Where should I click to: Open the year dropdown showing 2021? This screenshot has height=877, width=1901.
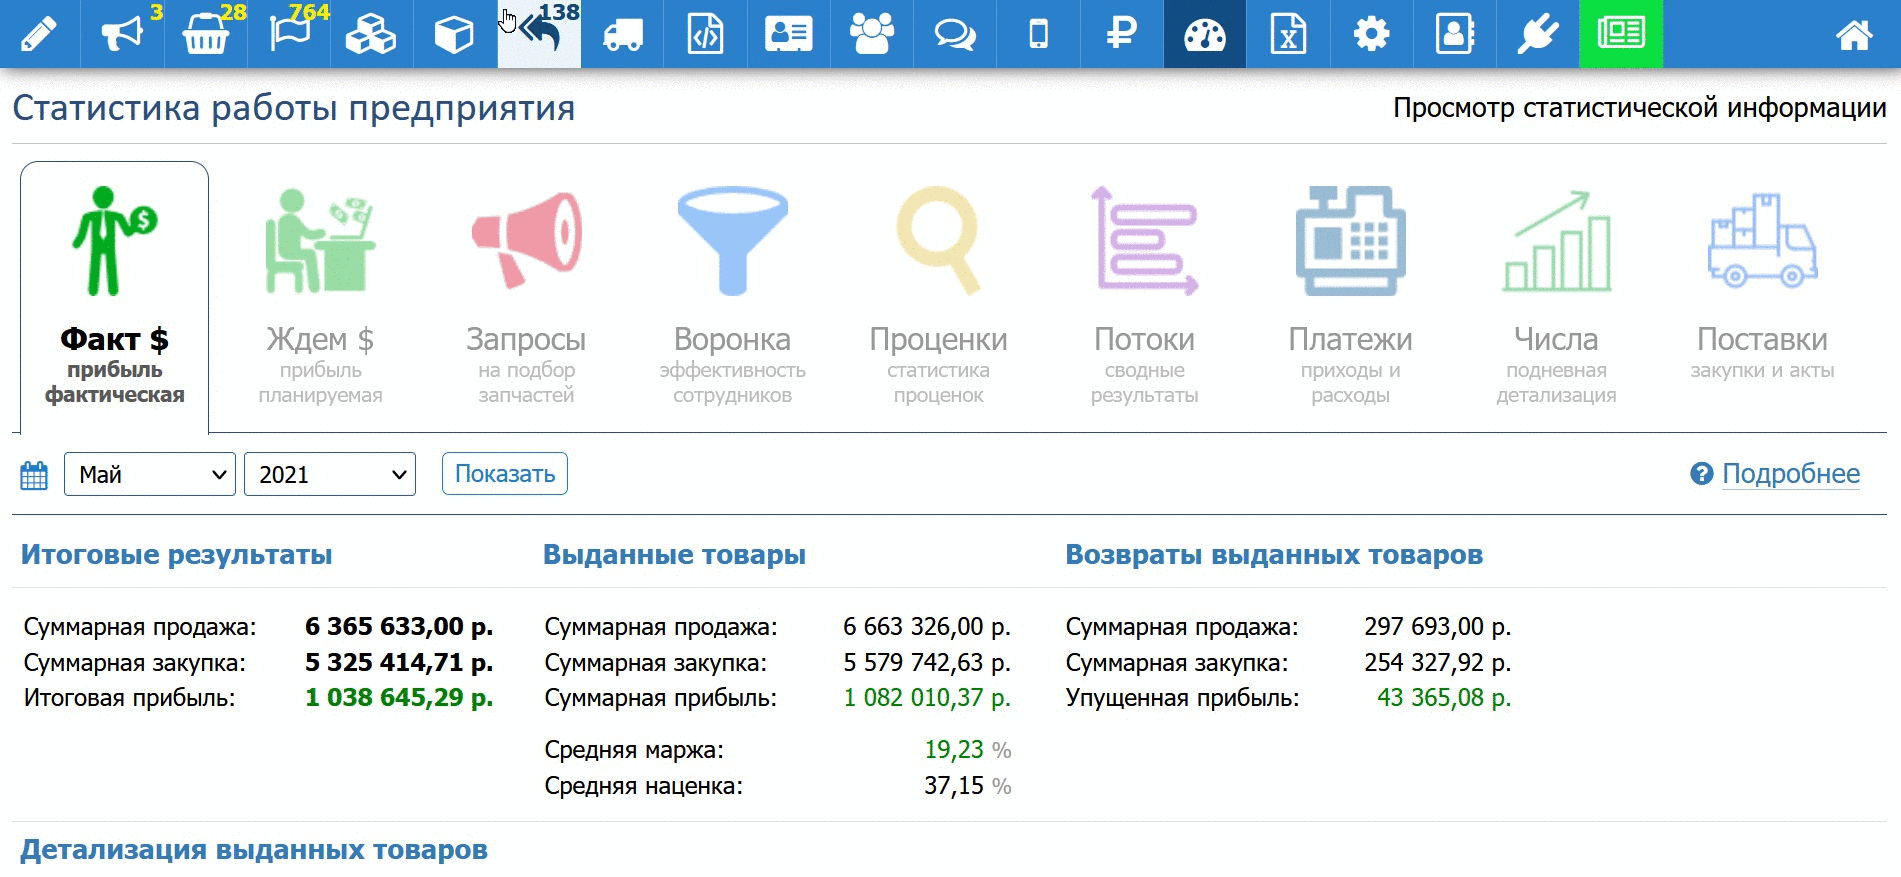click(x=330, y=474)
